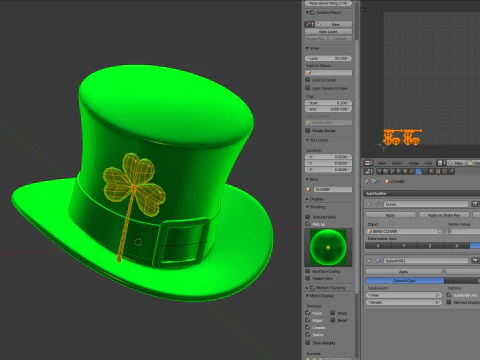
Task: Click the context icon next to the pin
Action: [x=374, y=181]
